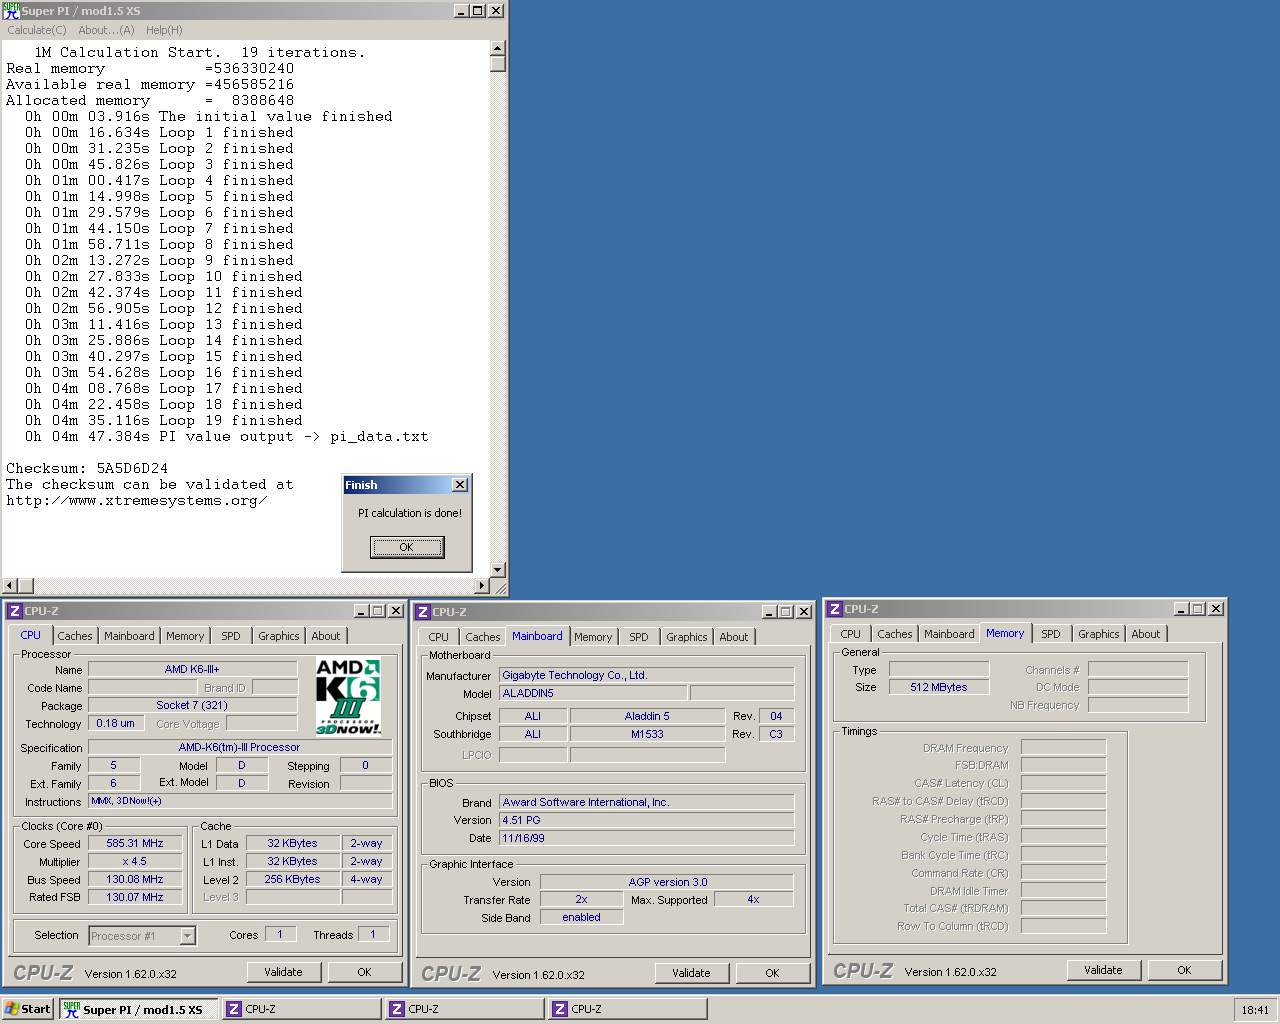Click the Start button in the taskbar
Viewport: 1280px width, 1024px height.
[x=28, y=1009]
